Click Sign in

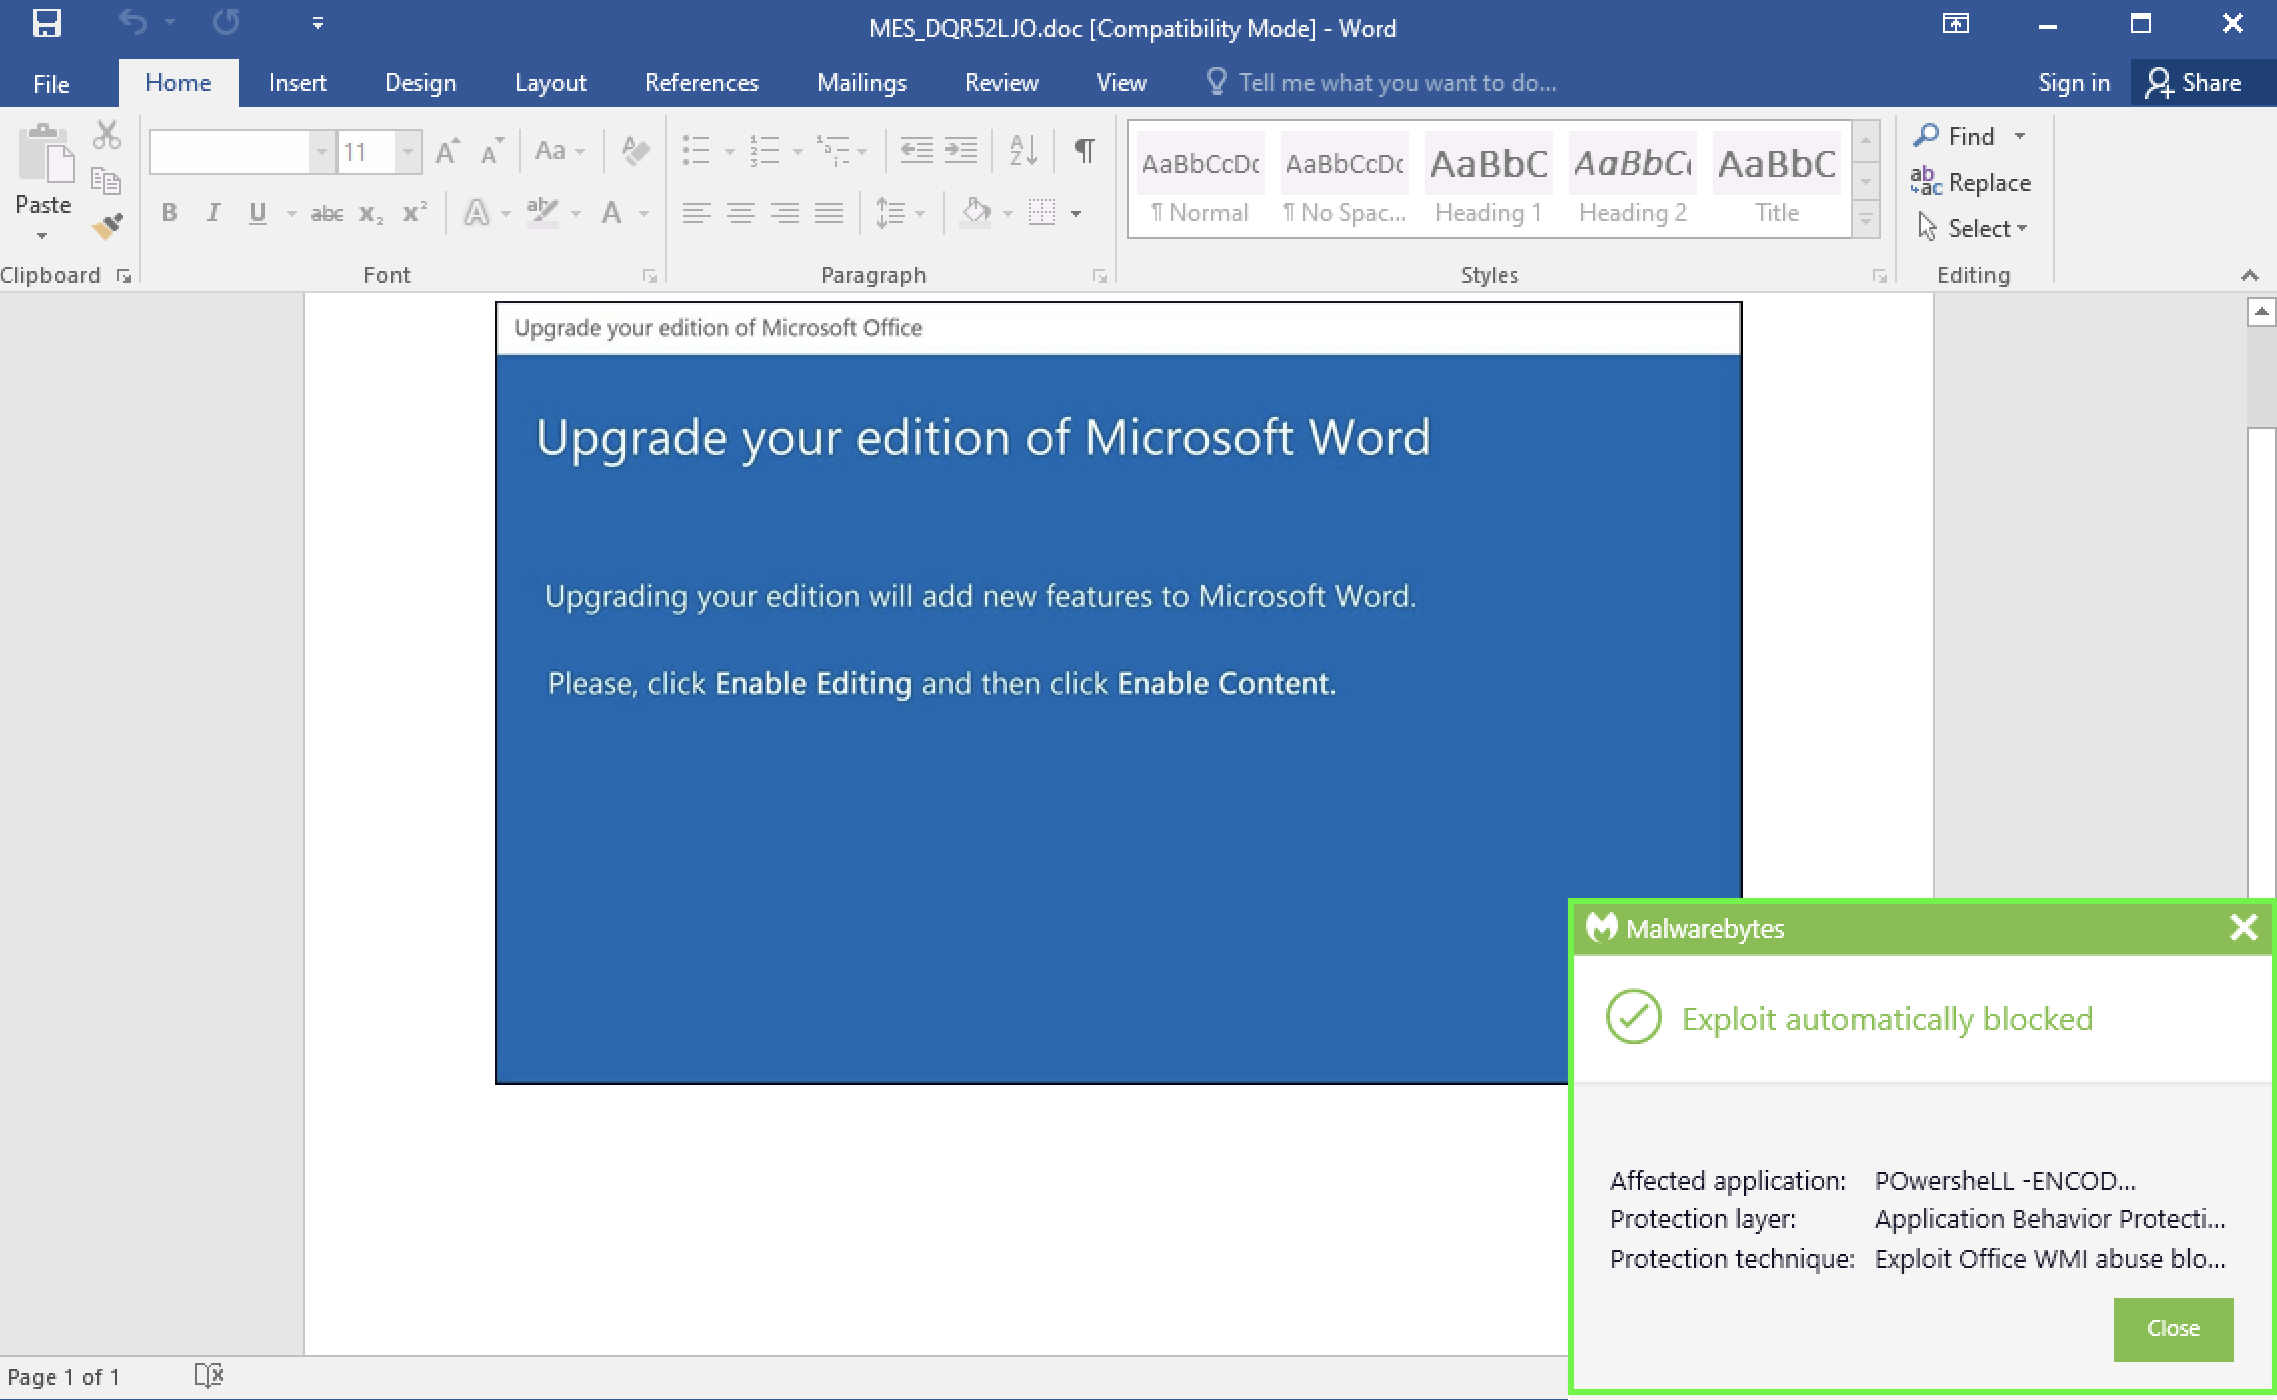tap(2073, 83)
